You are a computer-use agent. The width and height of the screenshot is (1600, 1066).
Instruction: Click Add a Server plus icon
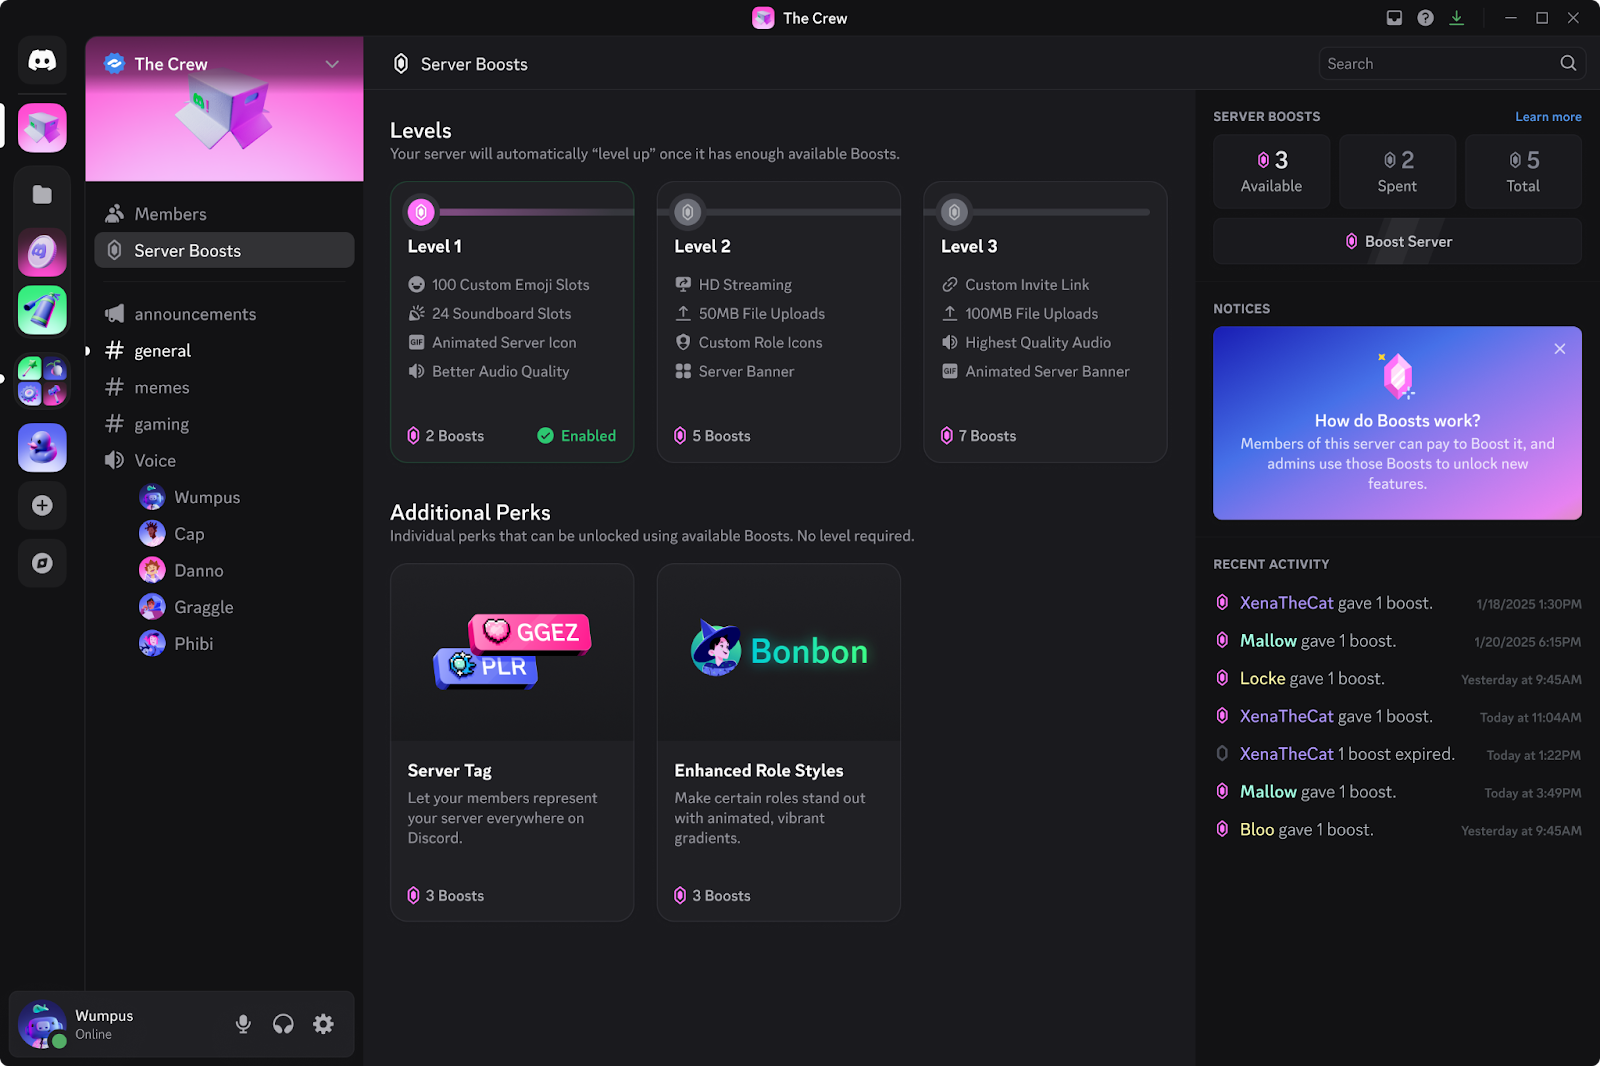pos(42,505)
